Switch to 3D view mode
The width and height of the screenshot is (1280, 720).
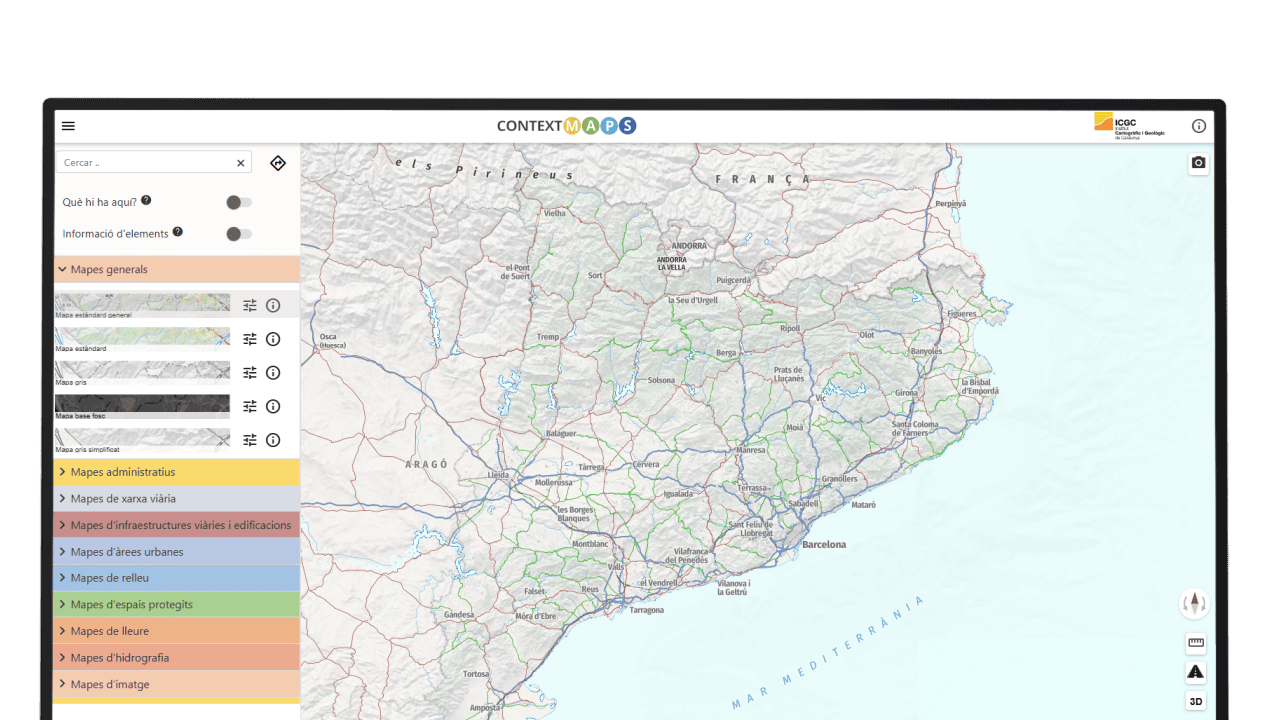click(1194, 700)
